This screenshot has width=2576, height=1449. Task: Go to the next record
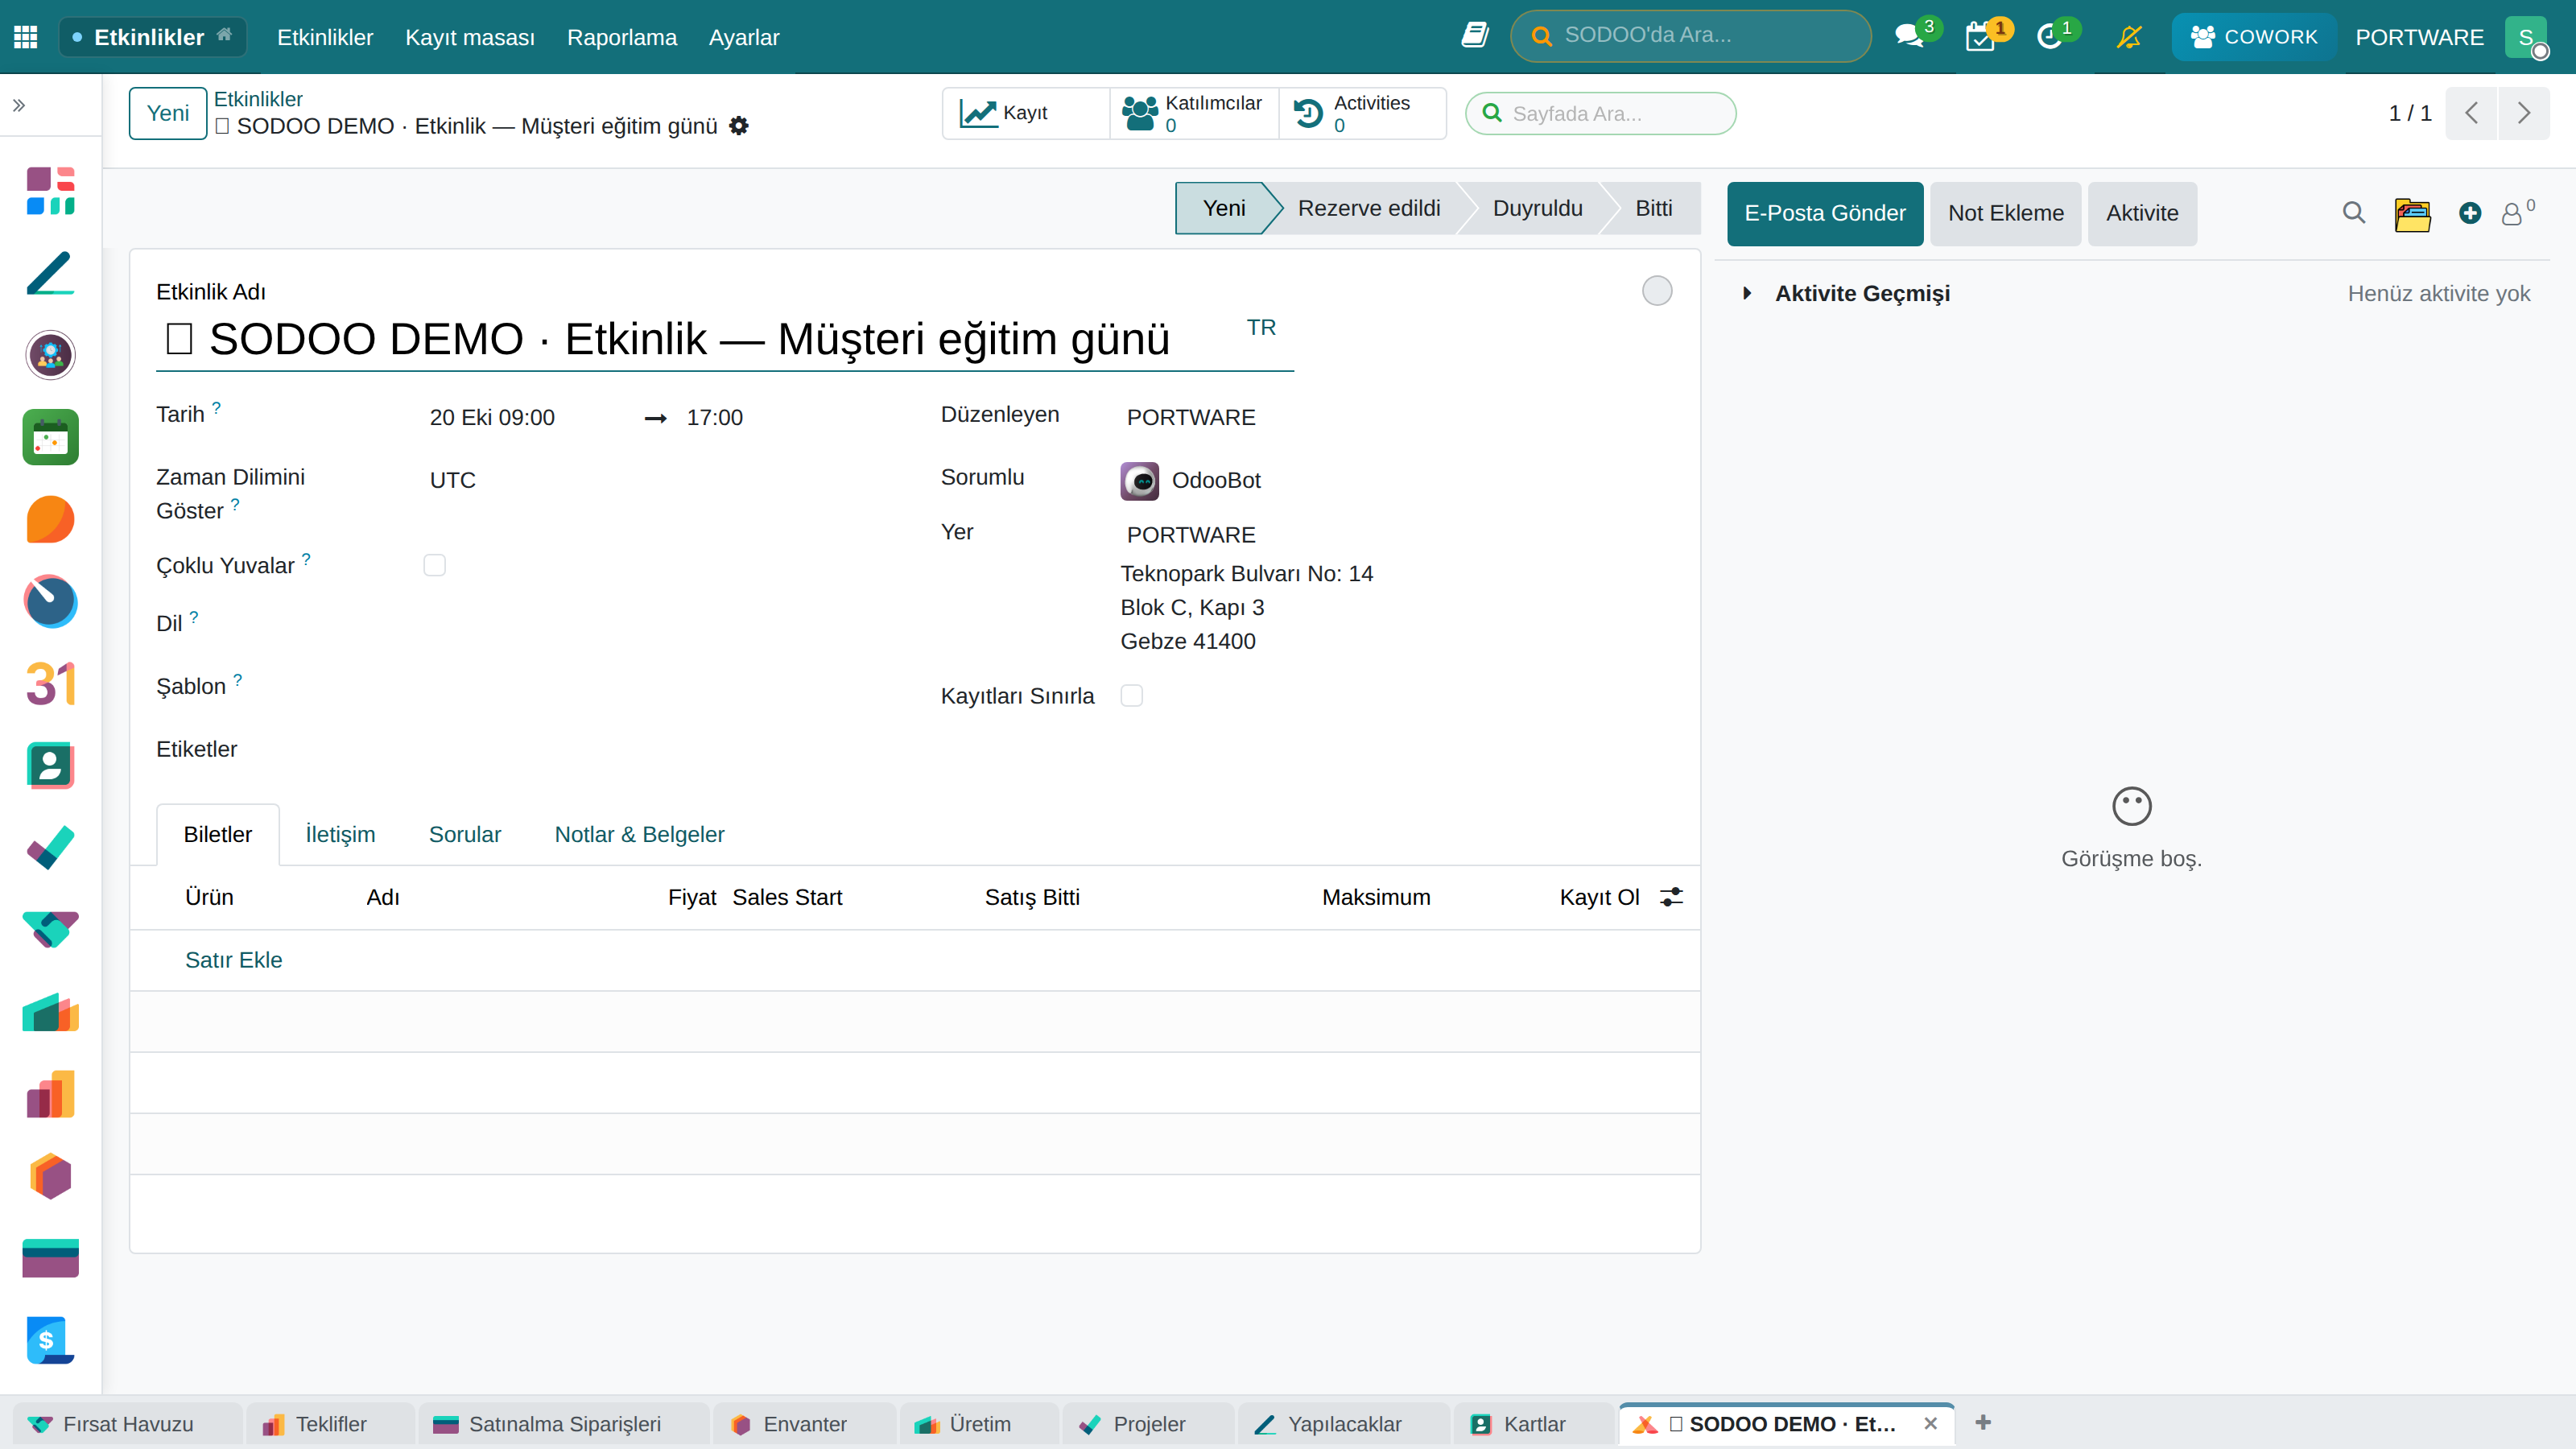click(2523, 113)
